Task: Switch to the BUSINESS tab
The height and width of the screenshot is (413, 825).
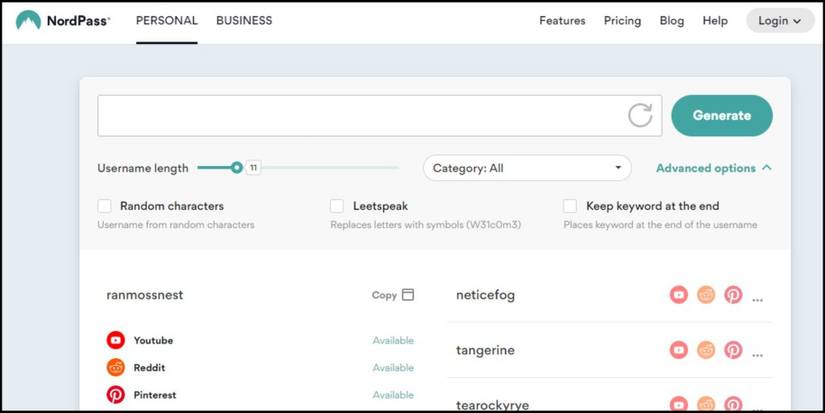Action: [244, 21]
